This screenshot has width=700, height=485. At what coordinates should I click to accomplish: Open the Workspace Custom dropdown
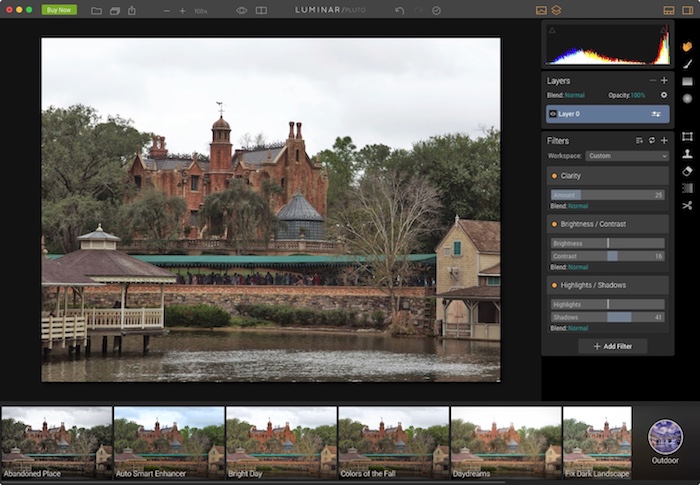tap(627, 156)
